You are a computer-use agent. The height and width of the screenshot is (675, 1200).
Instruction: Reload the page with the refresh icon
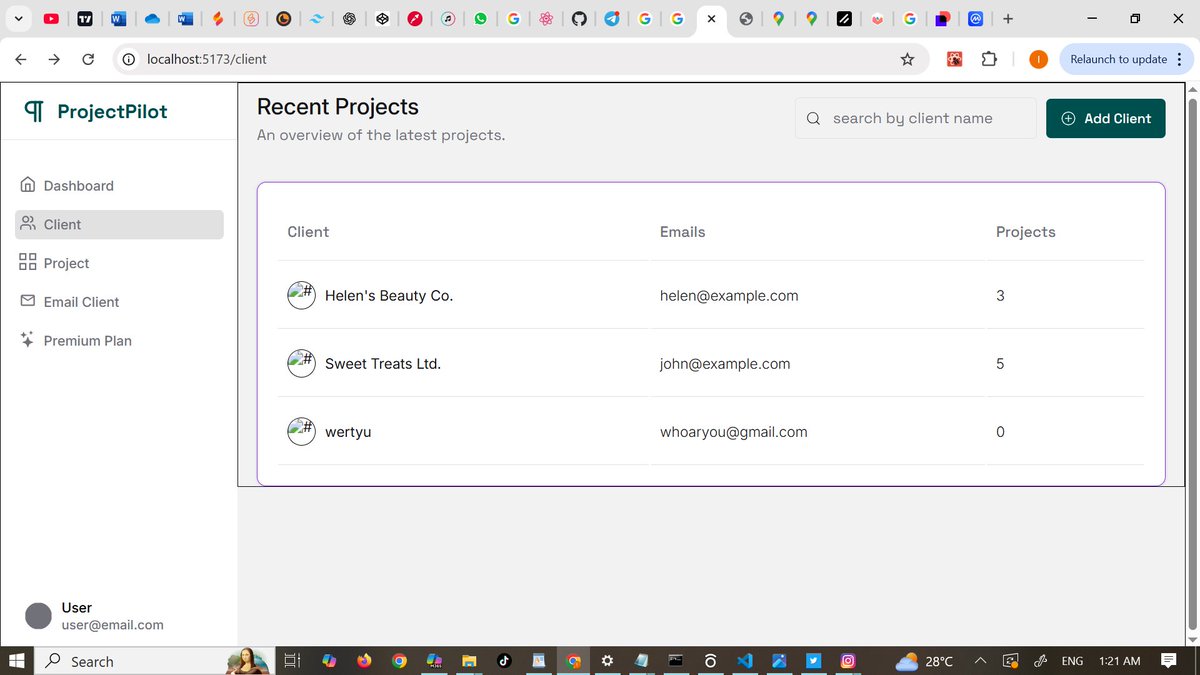pos(88,59)
